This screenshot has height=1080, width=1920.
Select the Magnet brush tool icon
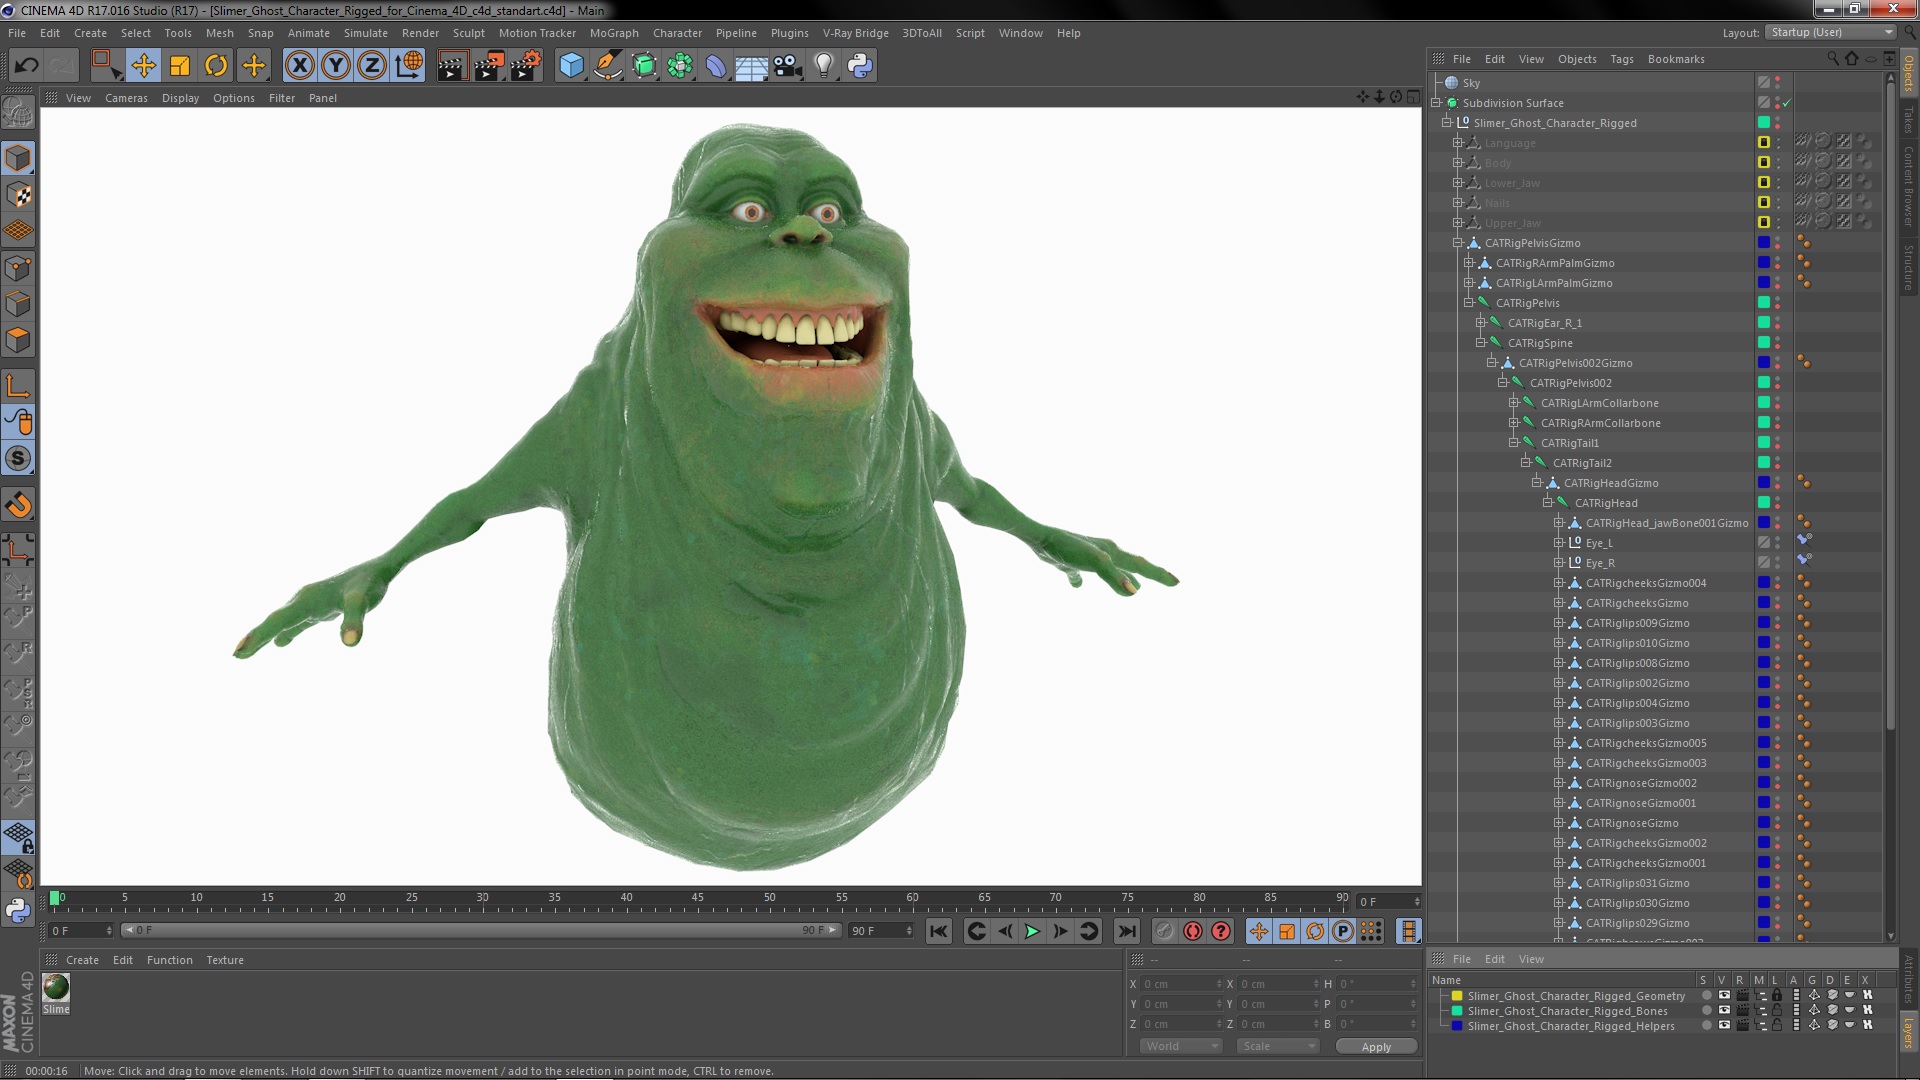(x=18, y=505)
